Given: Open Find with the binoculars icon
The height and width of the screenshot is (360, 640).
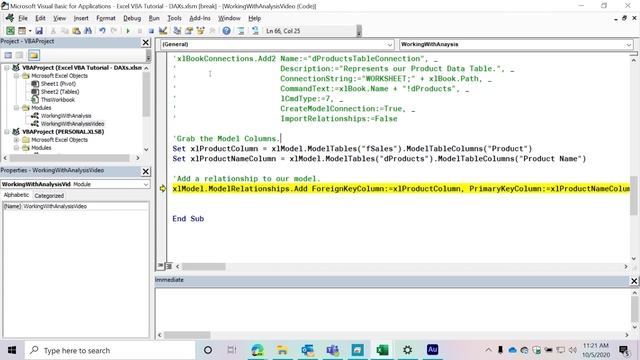Looking at the screenshot, I should pyautogui.click(x=88, y=31).
